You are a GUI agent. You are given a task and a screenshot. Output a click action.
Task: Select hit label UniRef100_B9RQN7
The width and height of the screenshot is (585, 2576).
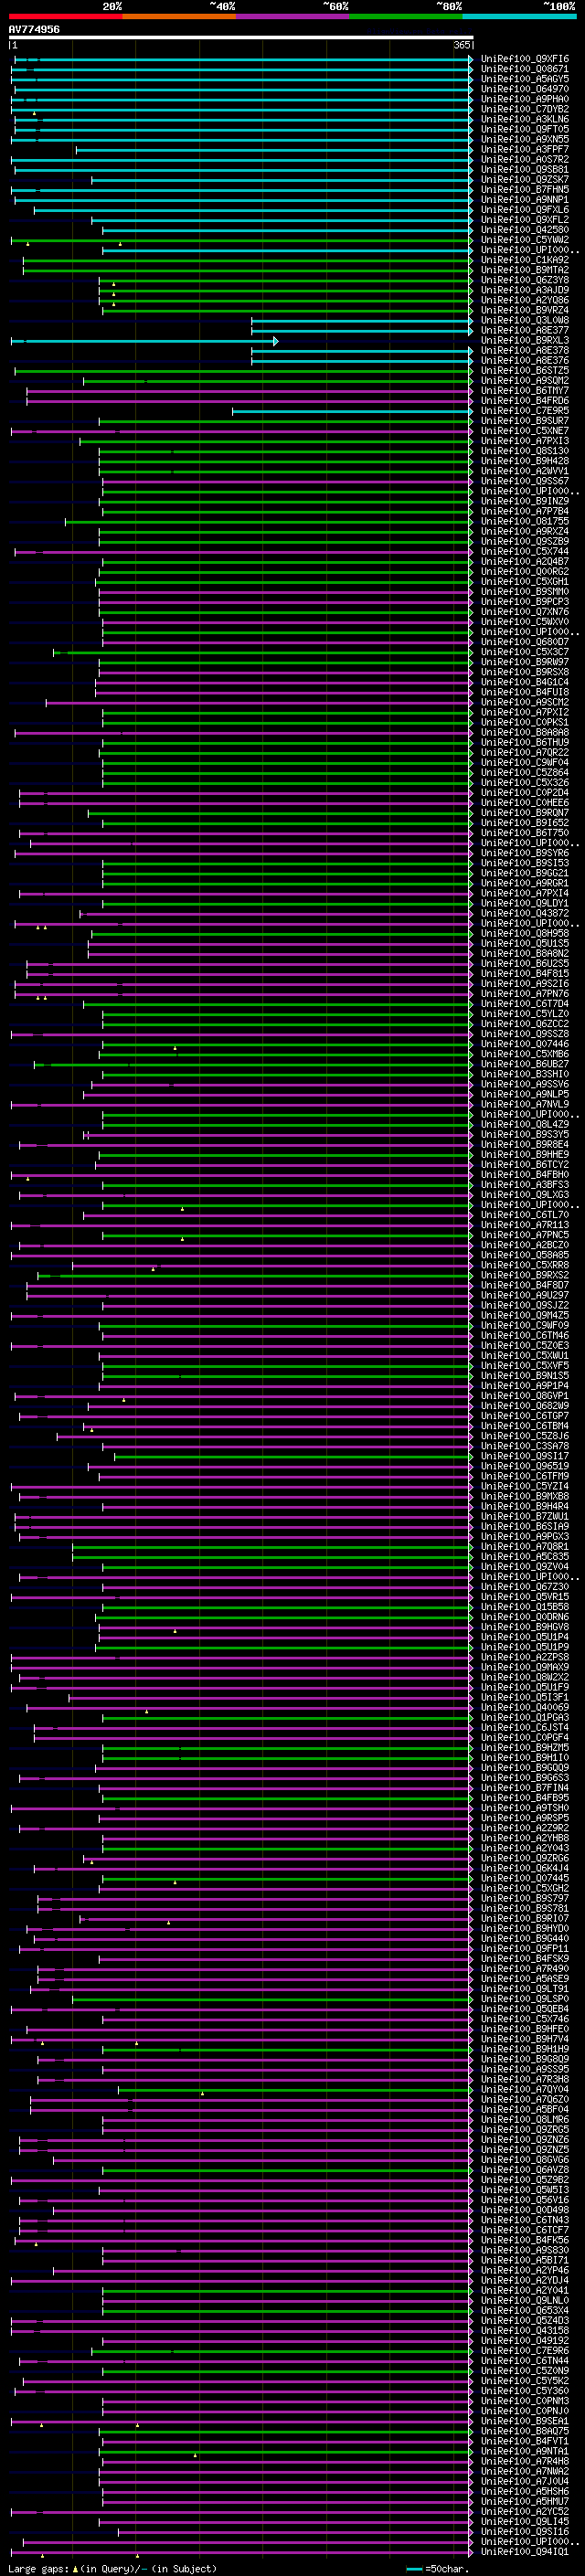[525, 813]
